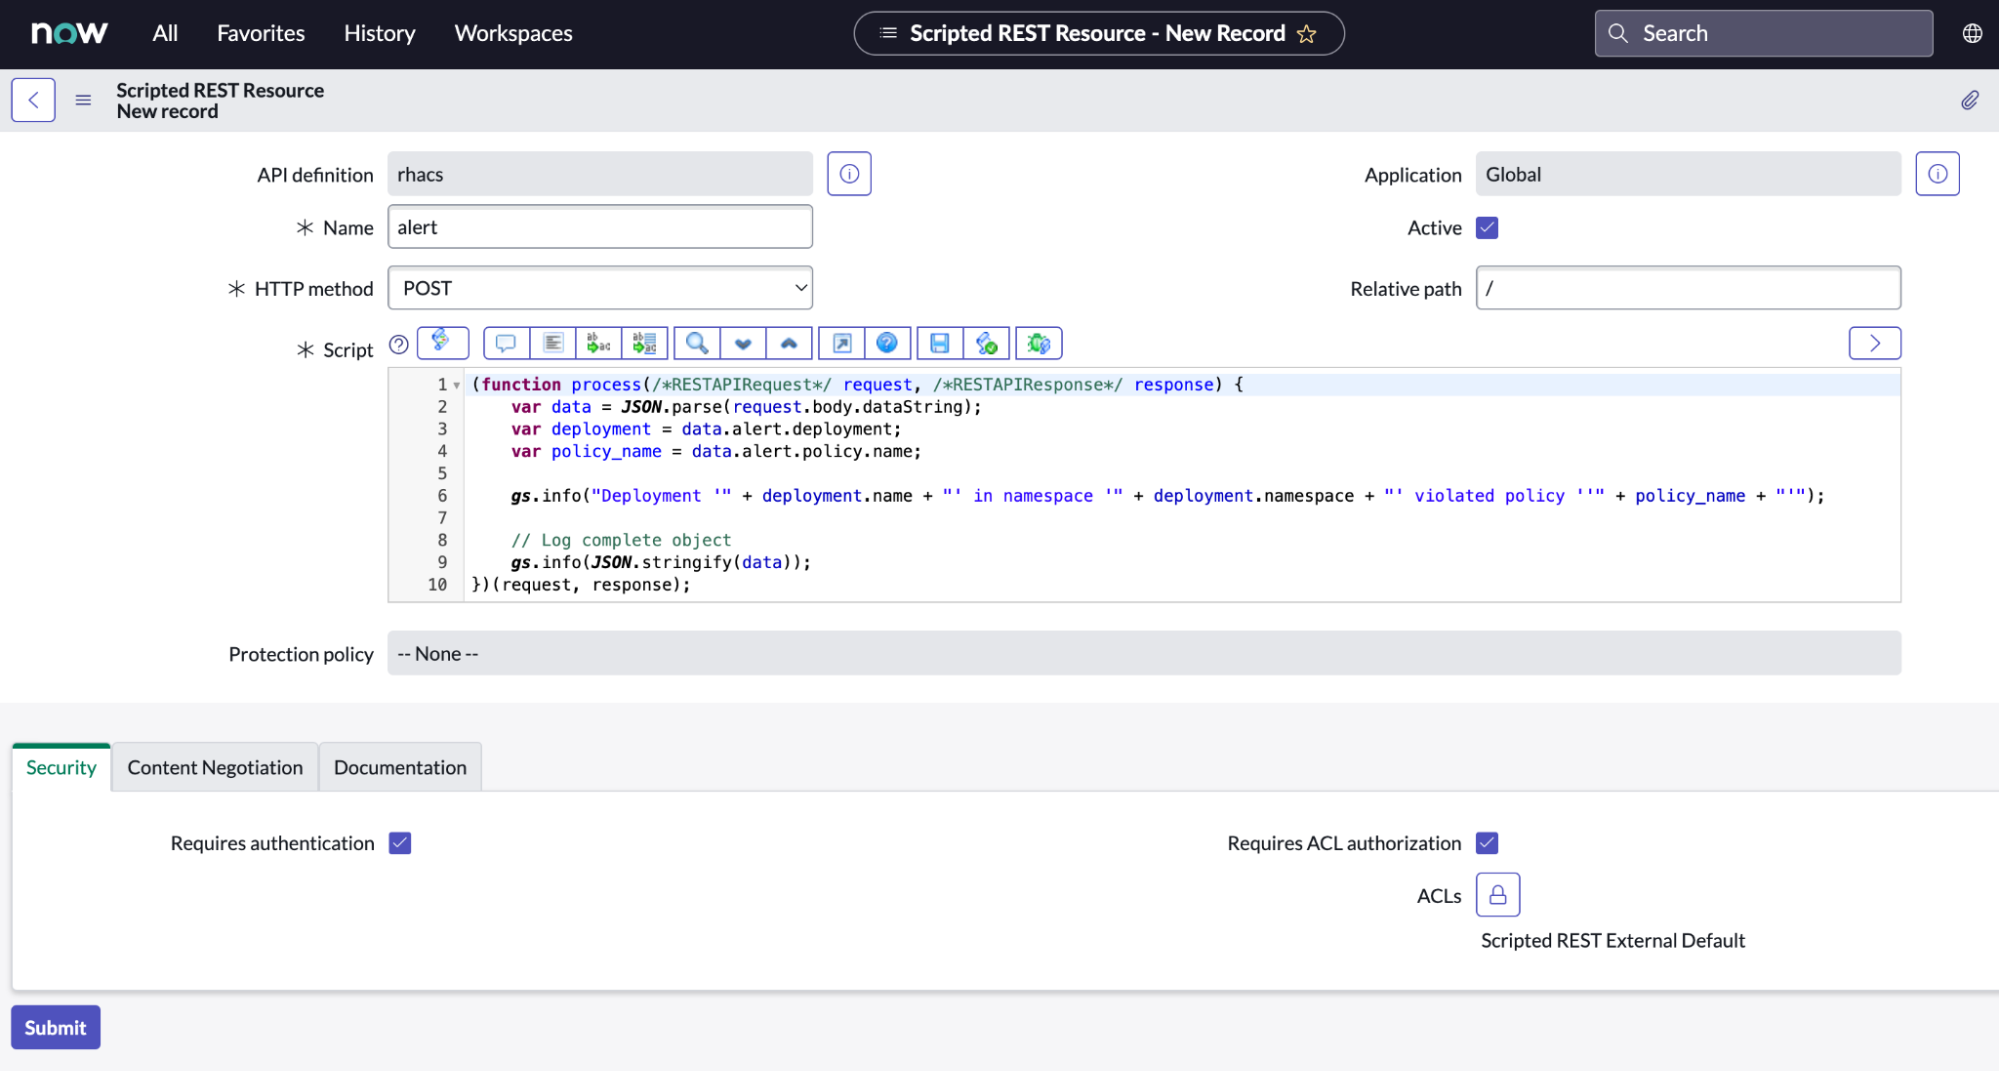The height and width of the screenshot is (1071, 1999).
Task: Uncheck the Active checkbox
Action: click(1487, 228)
